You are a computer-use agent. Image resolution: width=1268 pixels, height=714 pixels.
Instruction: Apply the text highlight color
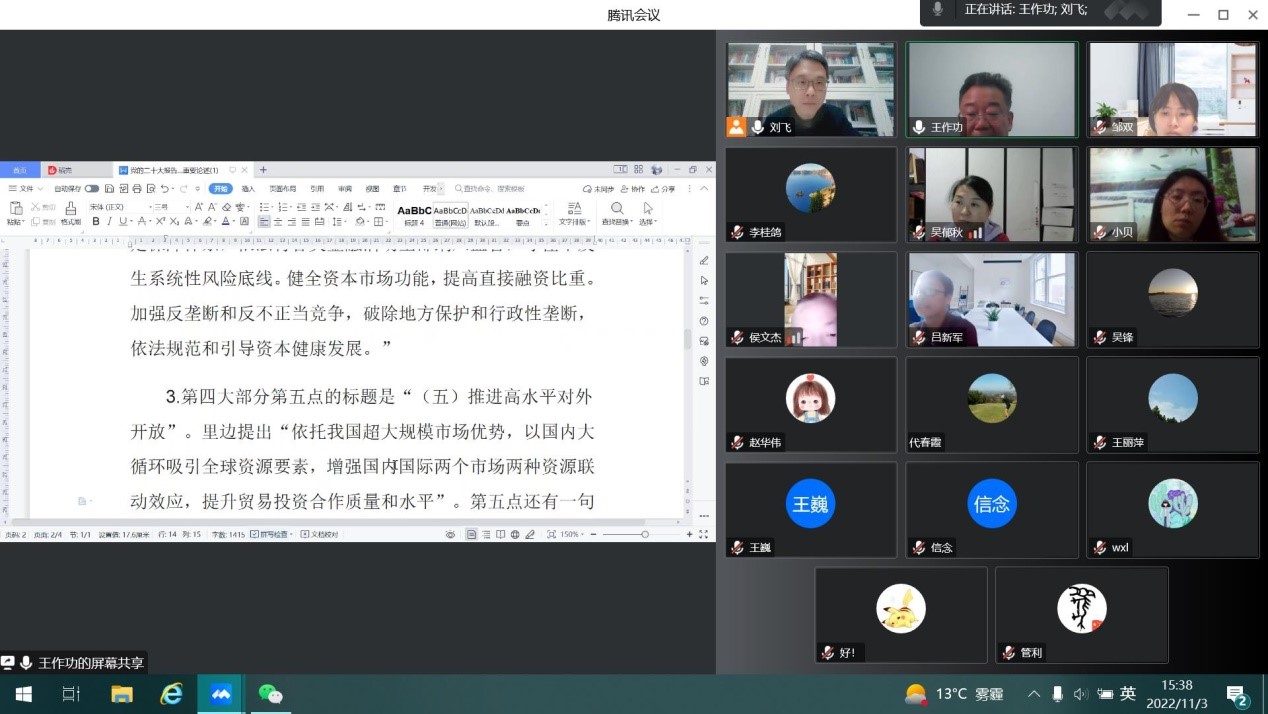(x=208, y=221)
